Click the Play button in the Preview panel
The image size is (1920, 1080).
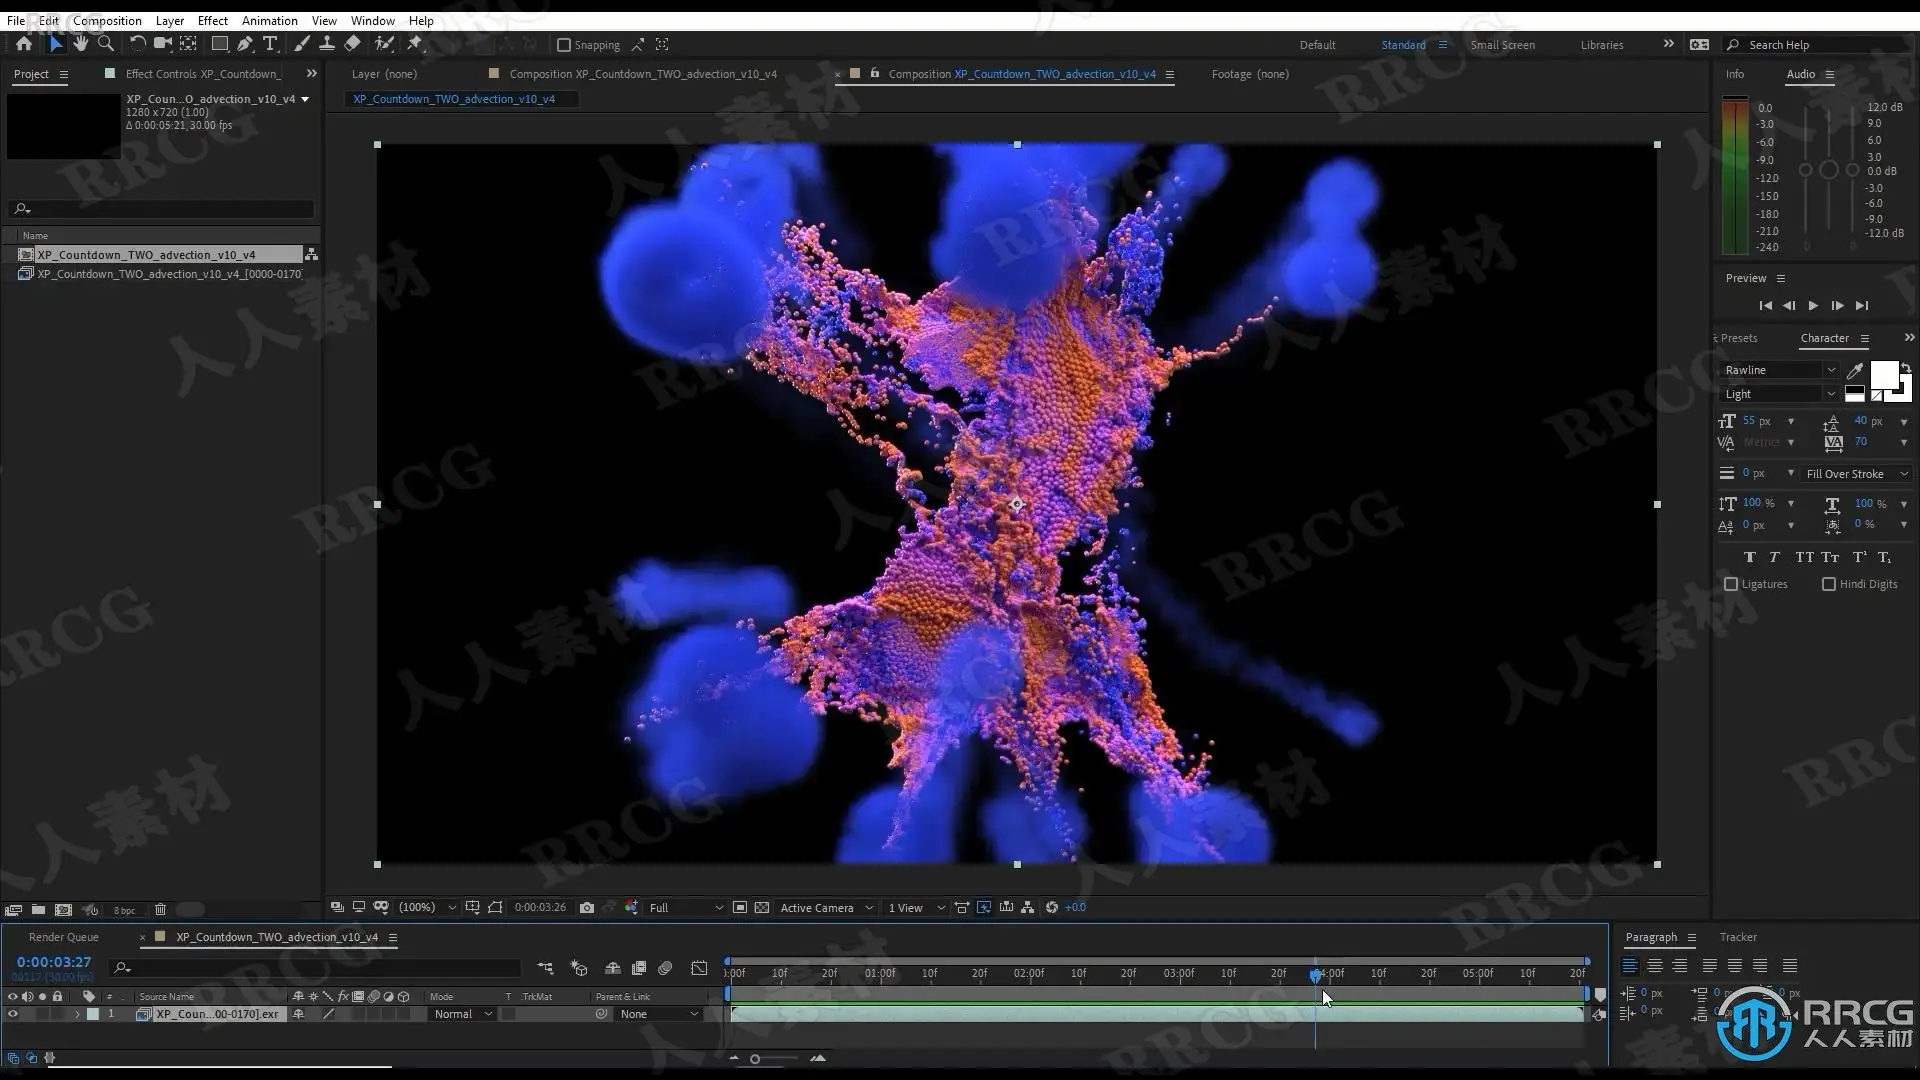[1813, 306]
